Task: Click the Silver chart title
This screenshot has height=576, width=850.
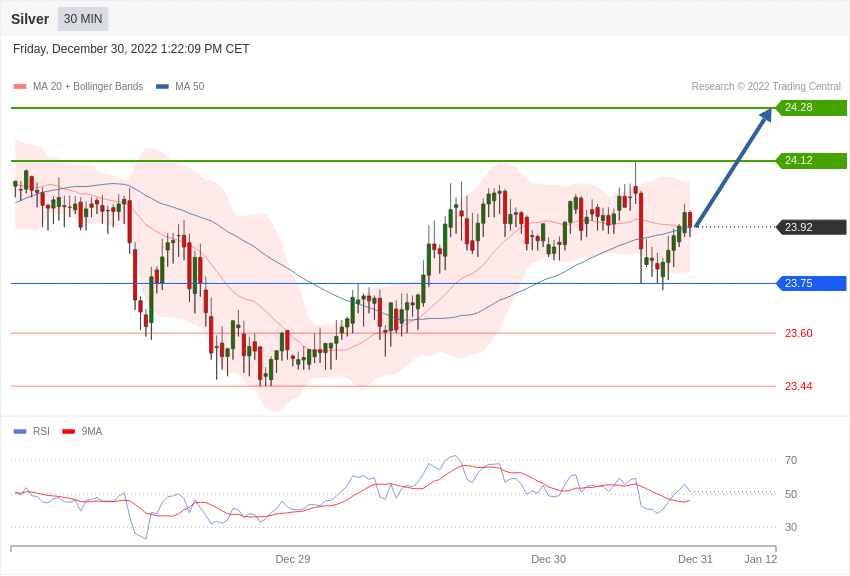Action: tap(30, 19)
